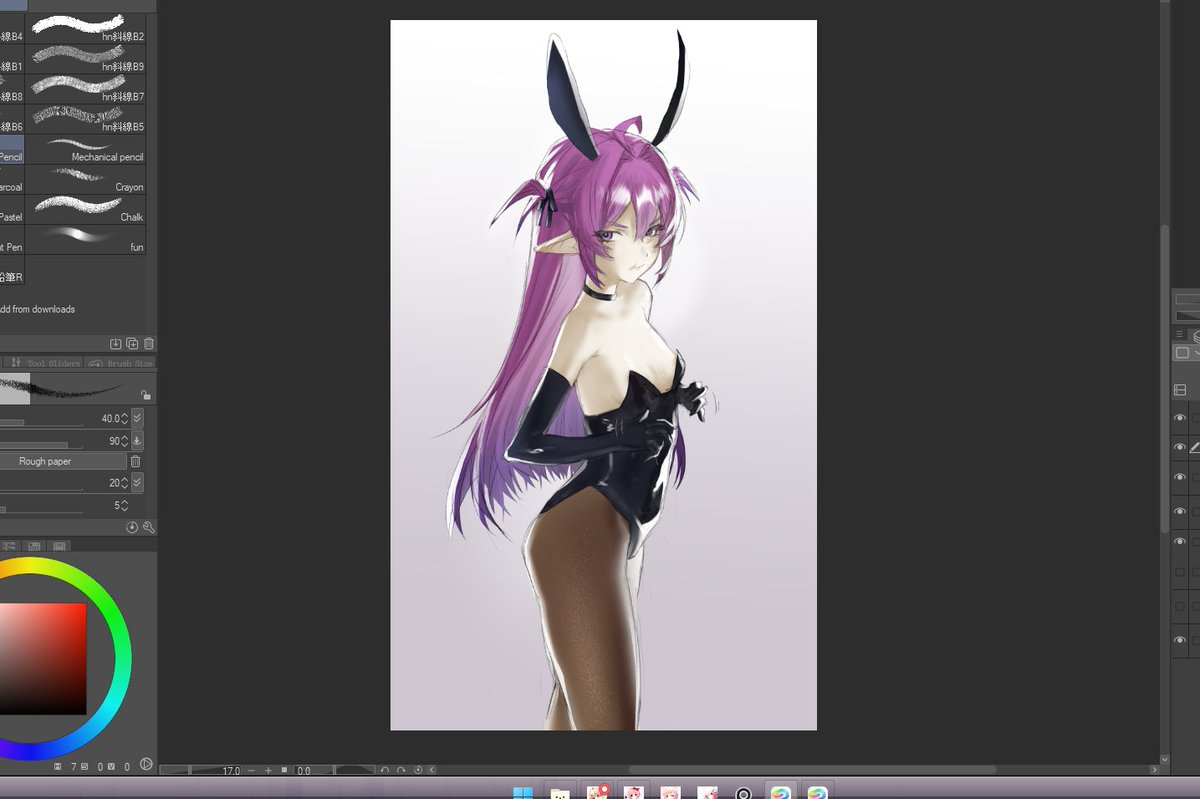Open the Add from downloads link
Screen dimensions: 1200x799
click(x=38, y=309)
